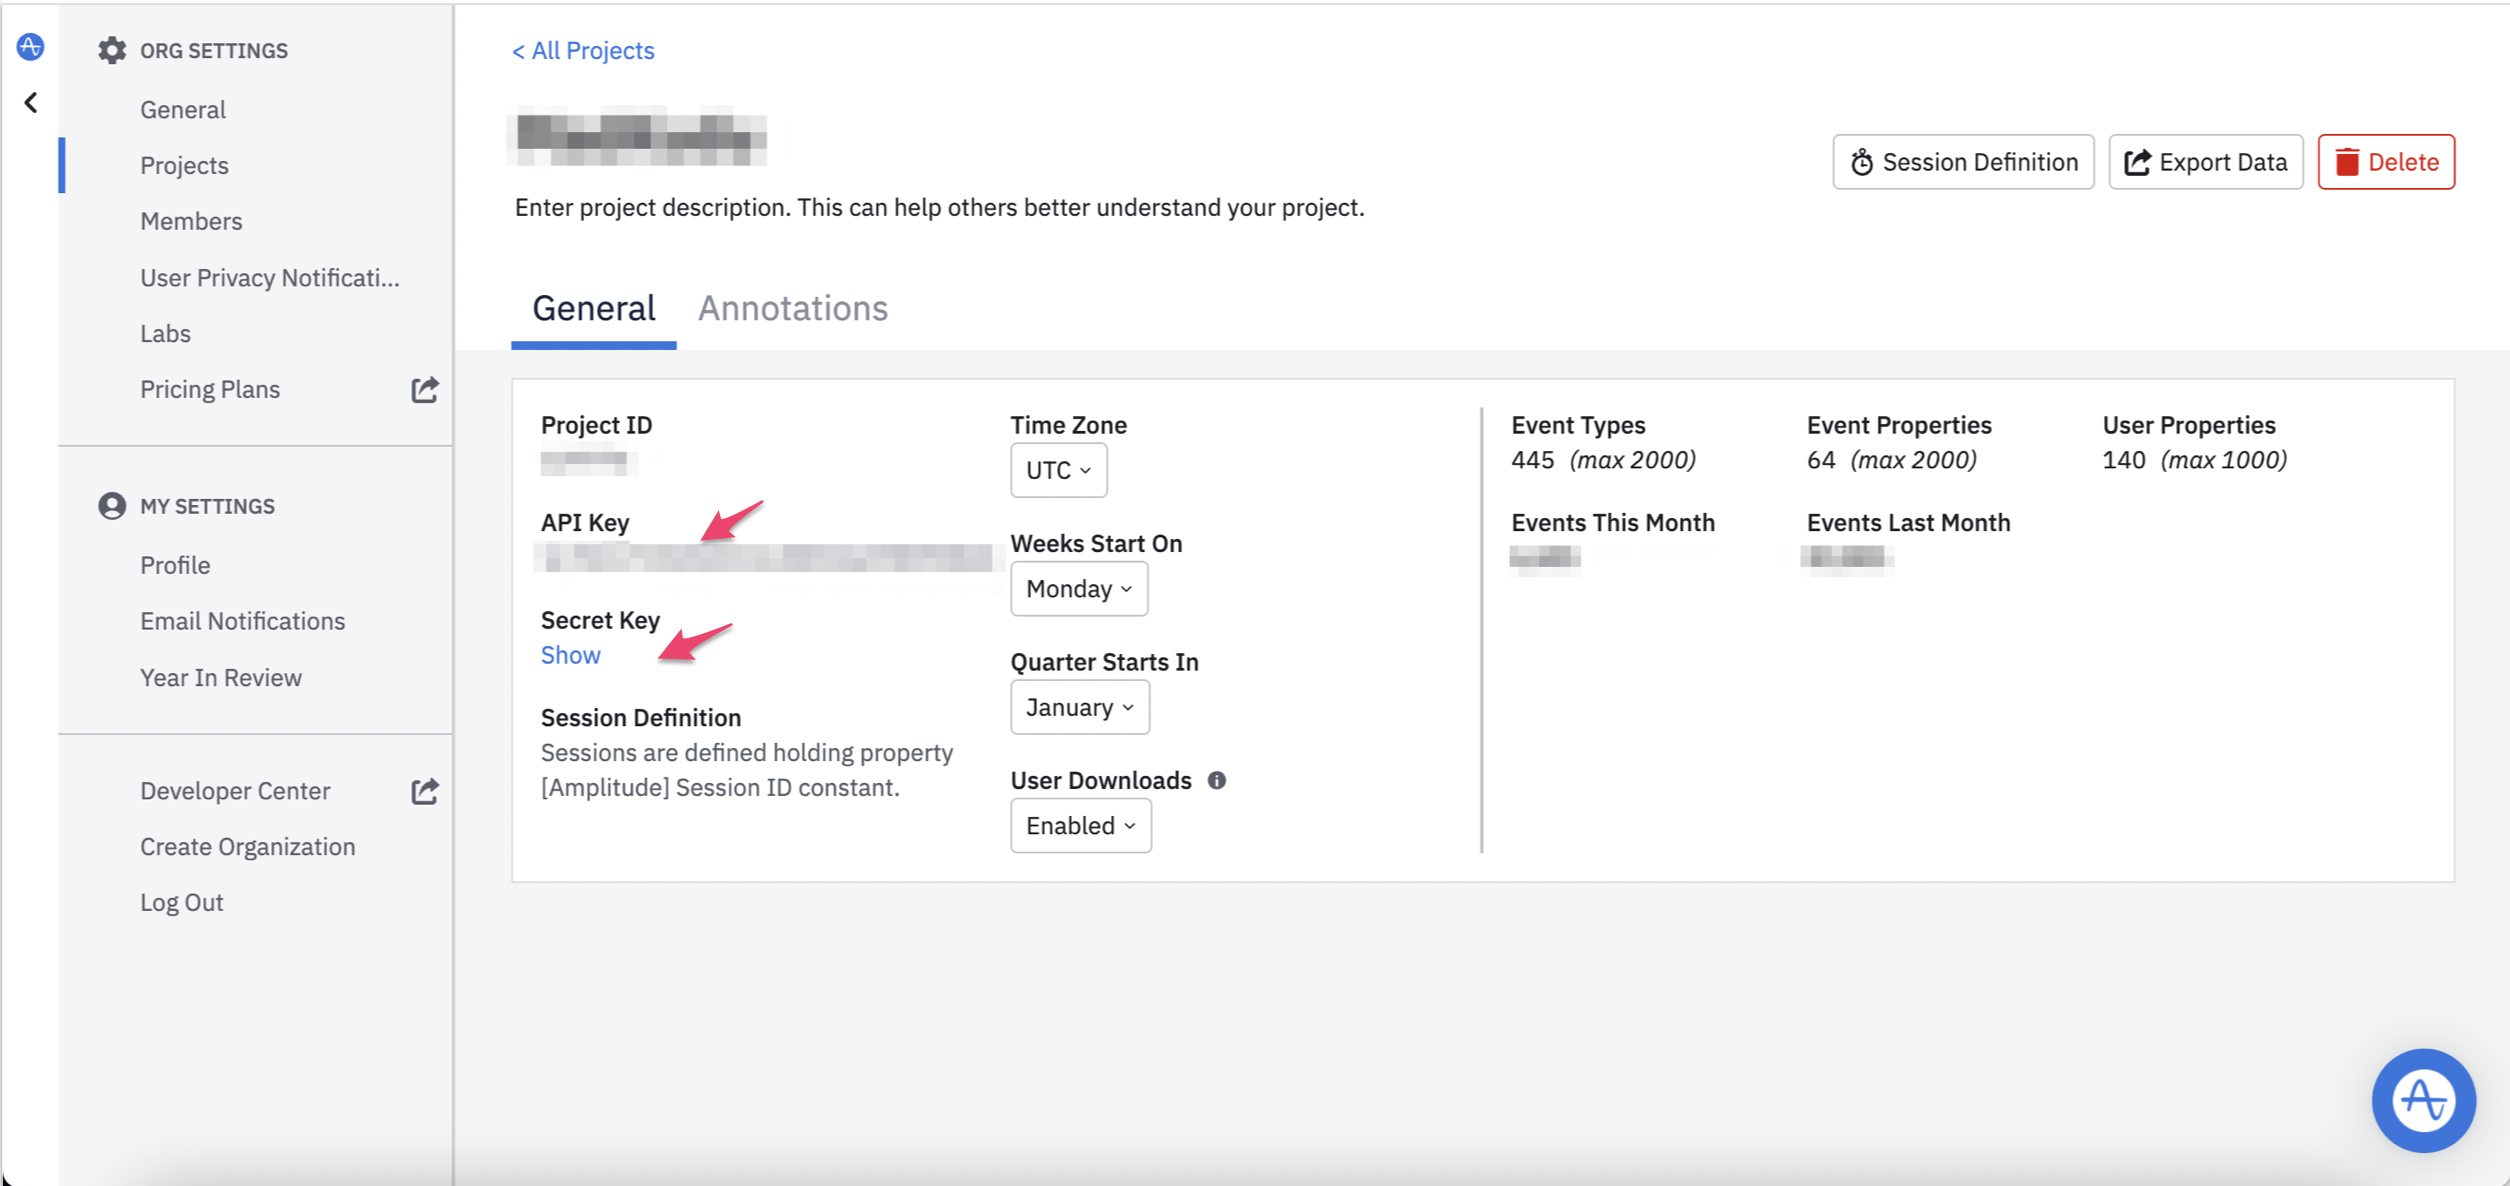The width and height of the screenshot is (2510, 1186).
Task: Click the User Downloads info icon
Action: point(1216,780)
